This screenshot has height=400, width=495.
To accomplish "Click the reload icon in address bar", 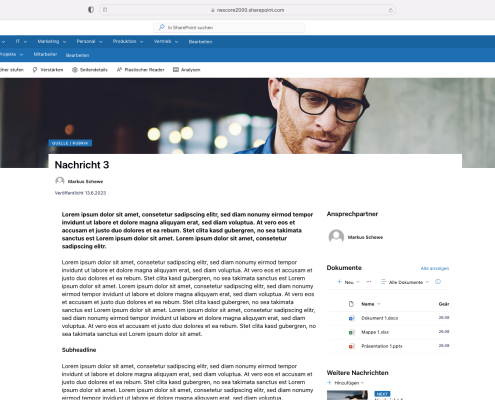I will 390,10.
